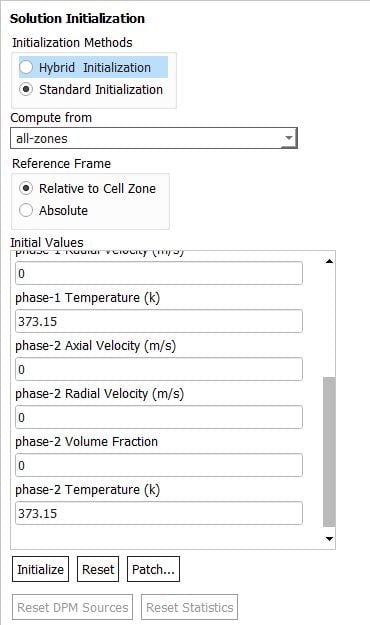Click scroll down arrow in Initial Values
370x625 pixels.
click(329, 539)
